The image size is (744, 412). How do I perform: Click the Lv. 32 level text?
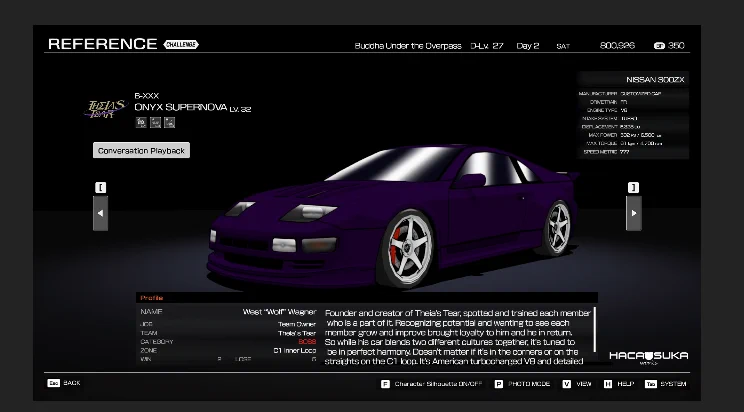(x=240, y=109)
